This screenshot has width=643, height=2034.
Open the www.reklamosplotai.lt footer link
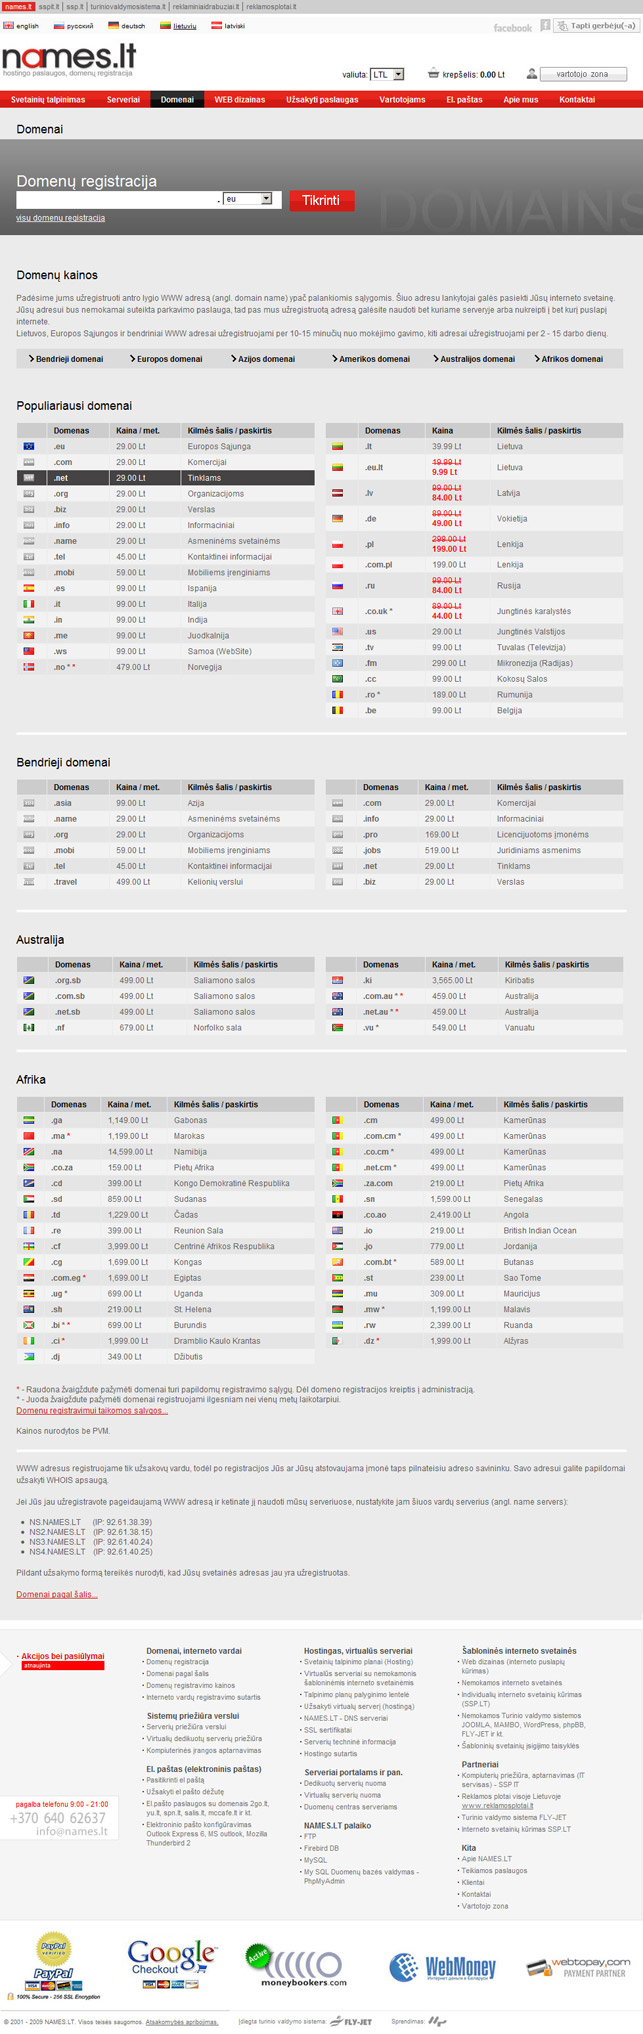(497, 1807)
